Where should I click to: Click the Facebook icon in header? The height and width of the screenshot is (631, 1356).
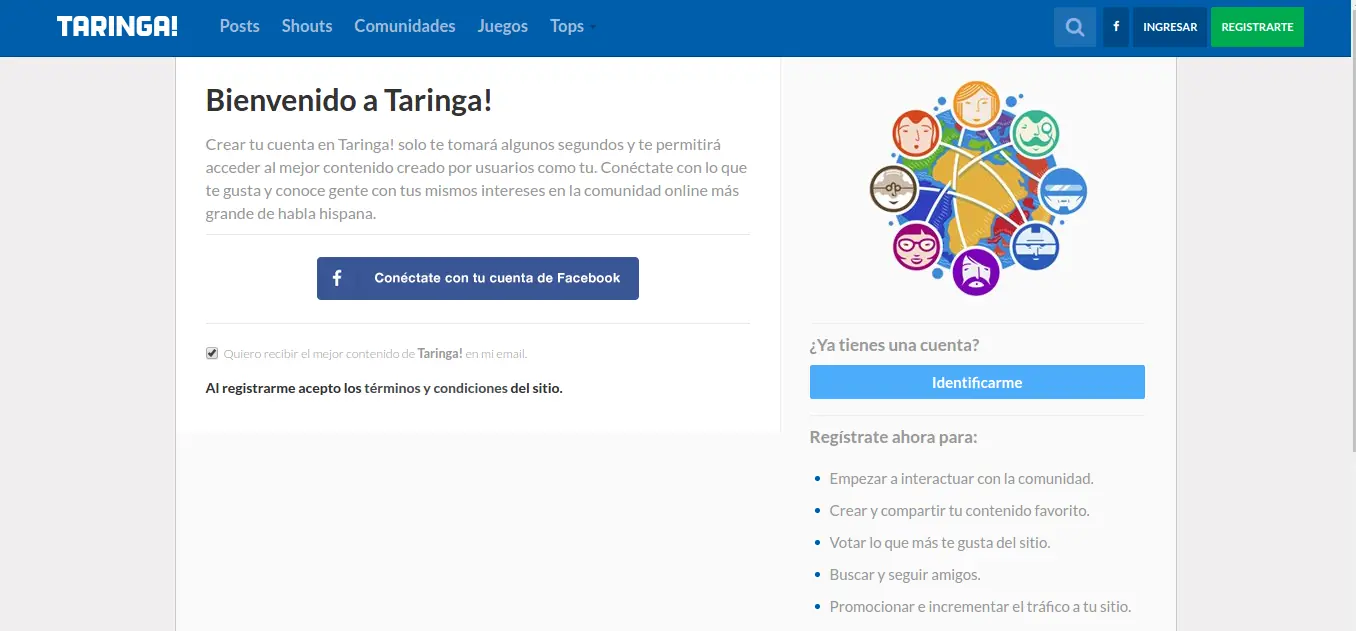(x=1116, y=27)
